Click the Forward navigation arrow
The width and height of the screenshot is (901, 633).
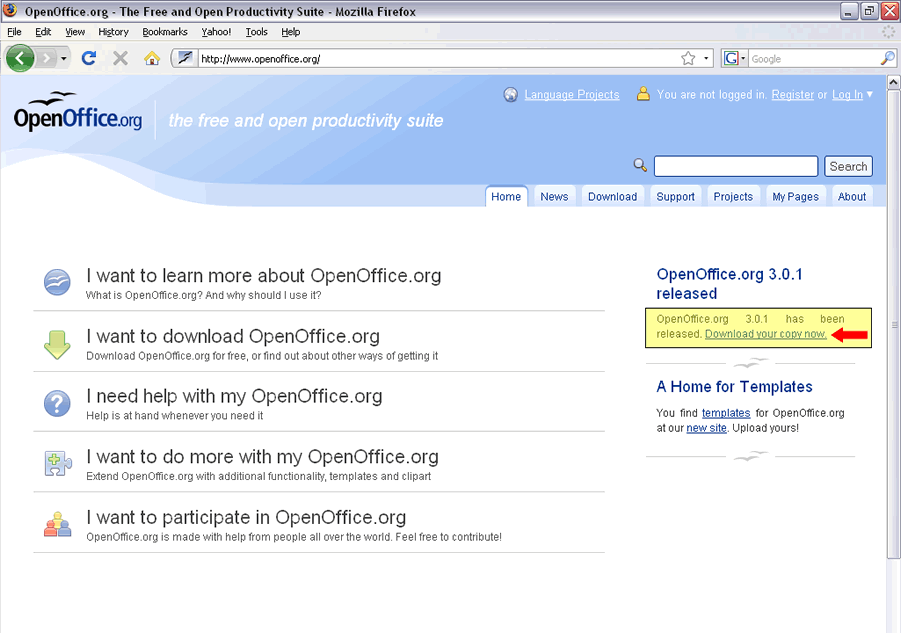pyautogui.click(x=47, y=58)
